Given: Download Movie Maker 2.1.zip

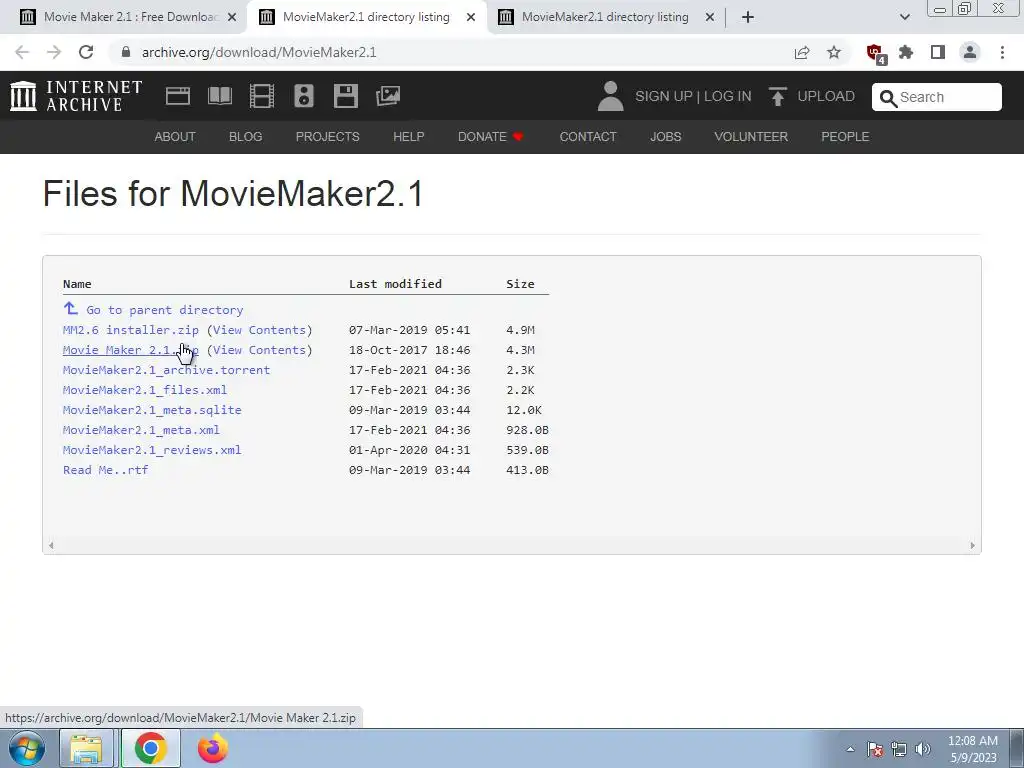Looking at the screenshot, I should 131,350.
